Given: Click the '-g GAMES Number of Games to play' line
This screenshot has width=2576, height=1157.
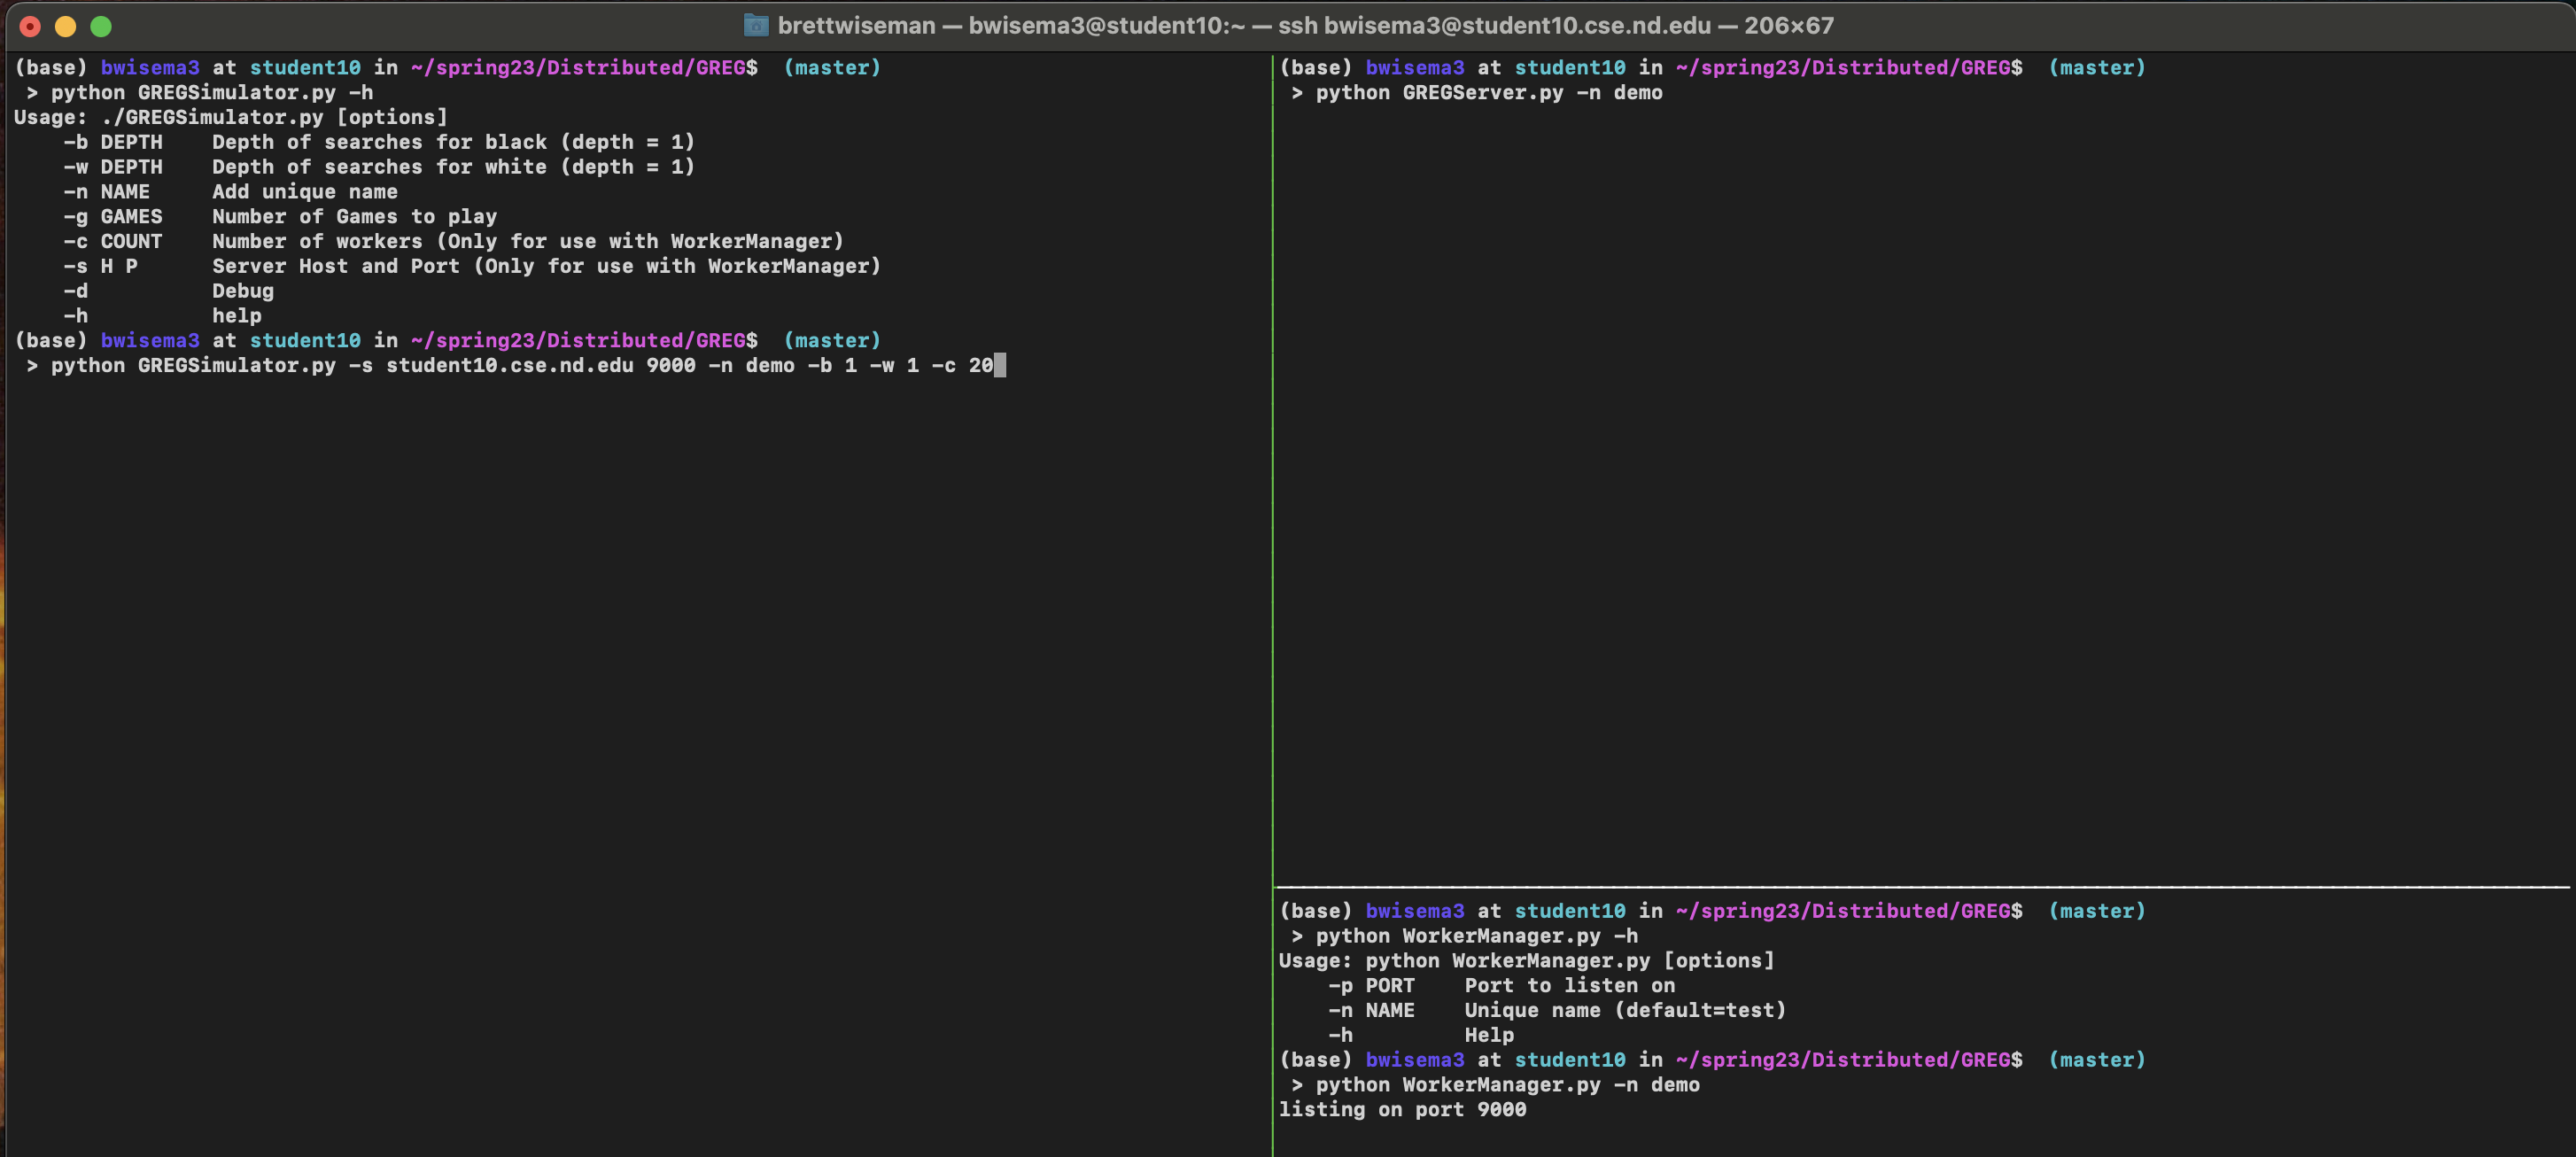Looking at the screenshot, I should pyautogui.click(x=280, y=216).
